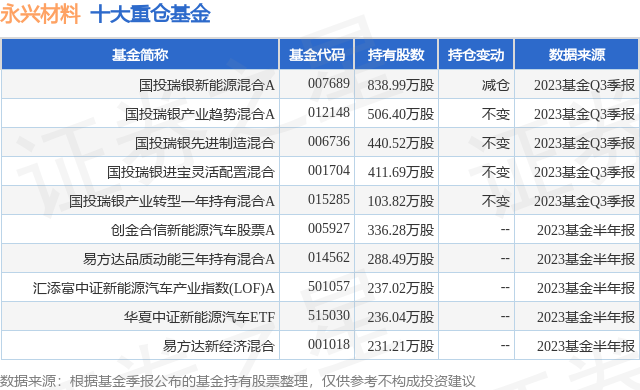The width and height of the screenshot is (640, 390).
Task: Click 2023基金半年报 in the 515030 row
Action: [x=586, y=317]
